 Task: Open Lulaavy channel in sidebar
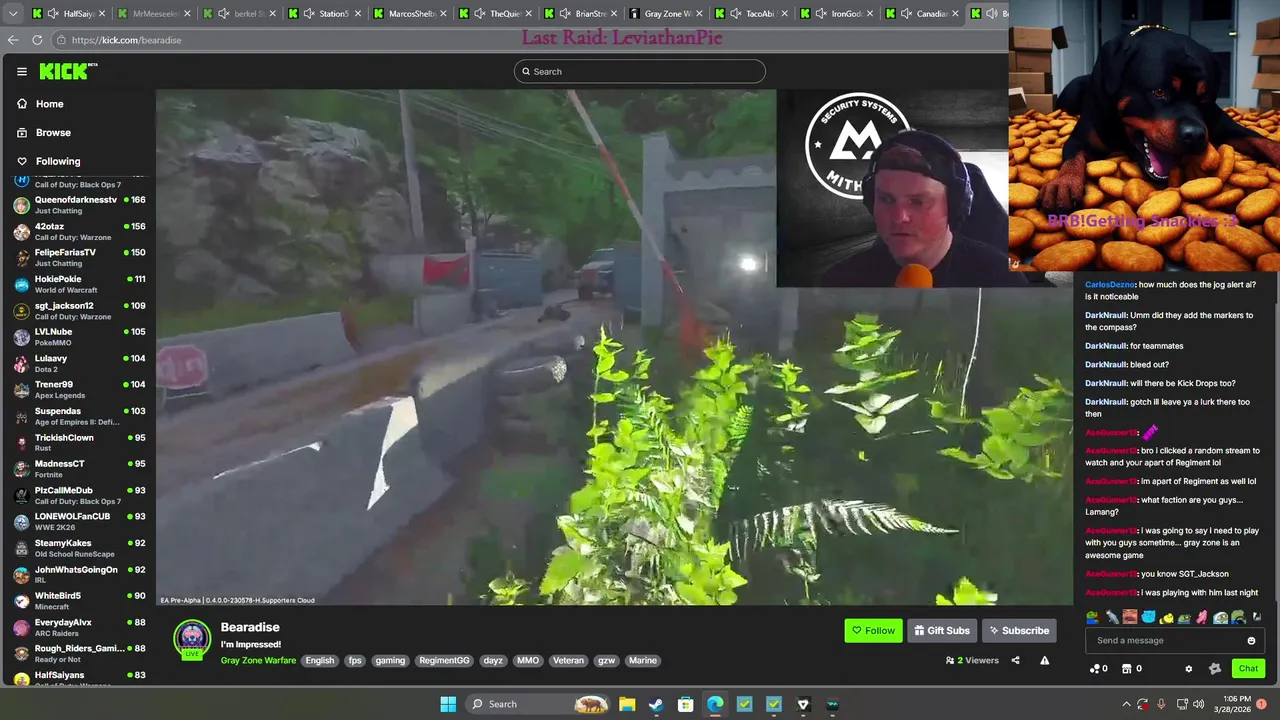78,363
